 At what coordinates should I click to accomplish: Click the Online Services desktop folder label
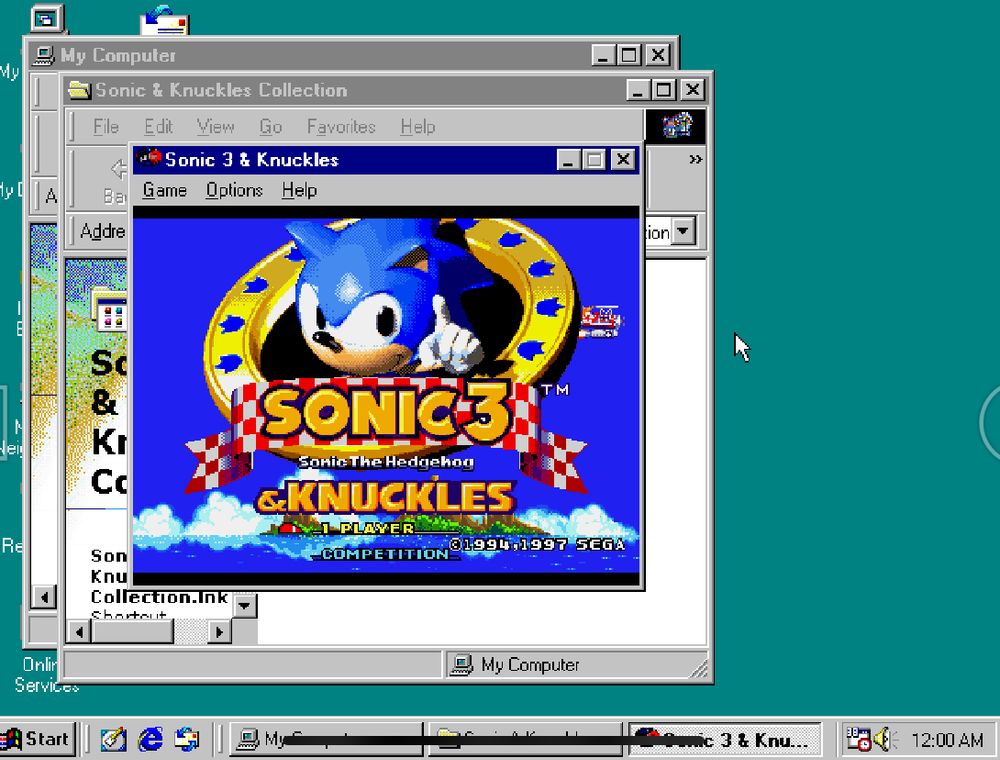coord(46,675)
